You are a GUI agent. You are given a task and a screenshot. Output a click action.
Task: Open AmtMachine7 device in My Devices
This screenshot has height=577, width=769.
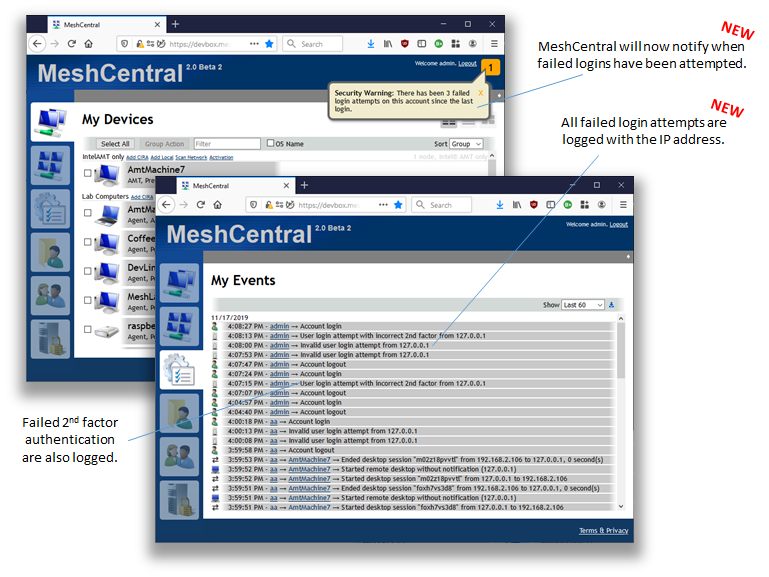click(x=156, y=170)
